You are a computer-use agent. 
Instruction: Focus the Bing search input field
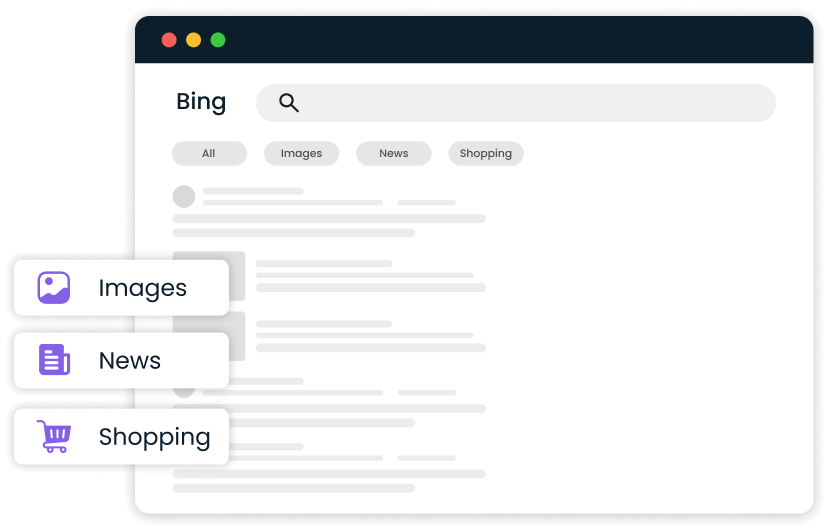pos(530,102)
